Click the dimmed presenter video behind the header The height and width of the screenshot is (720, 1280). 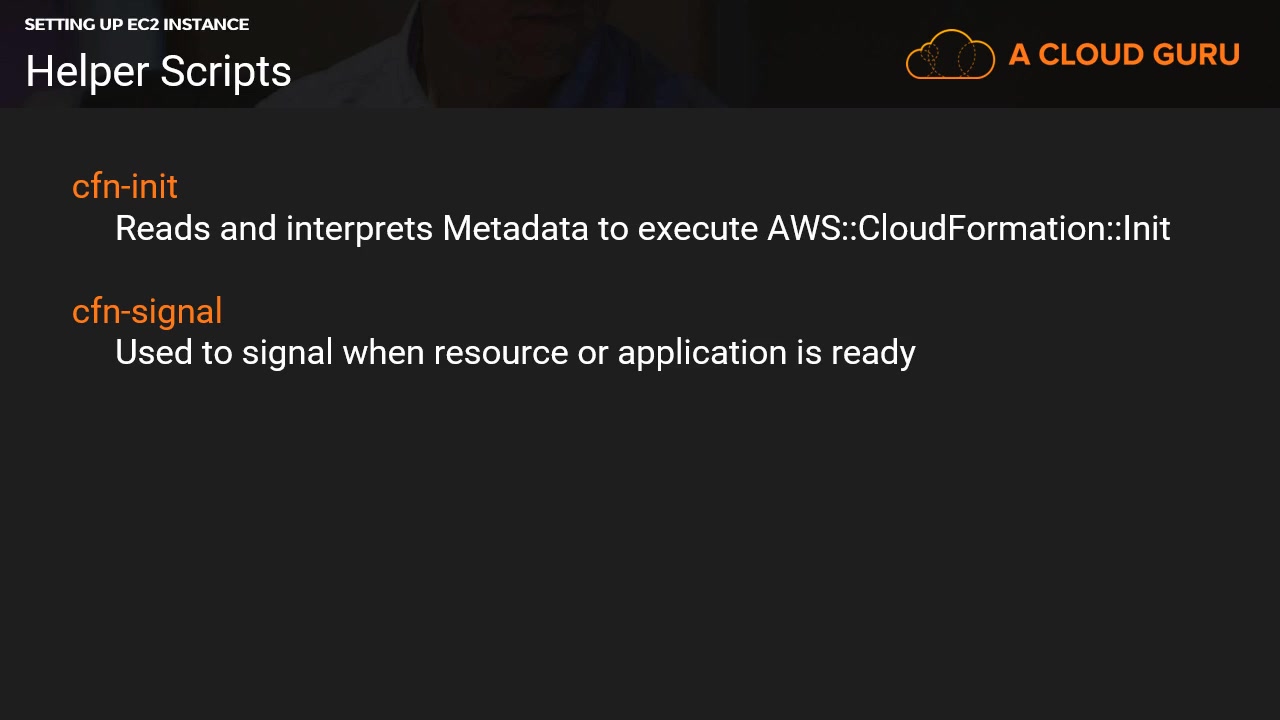point(500,50)
